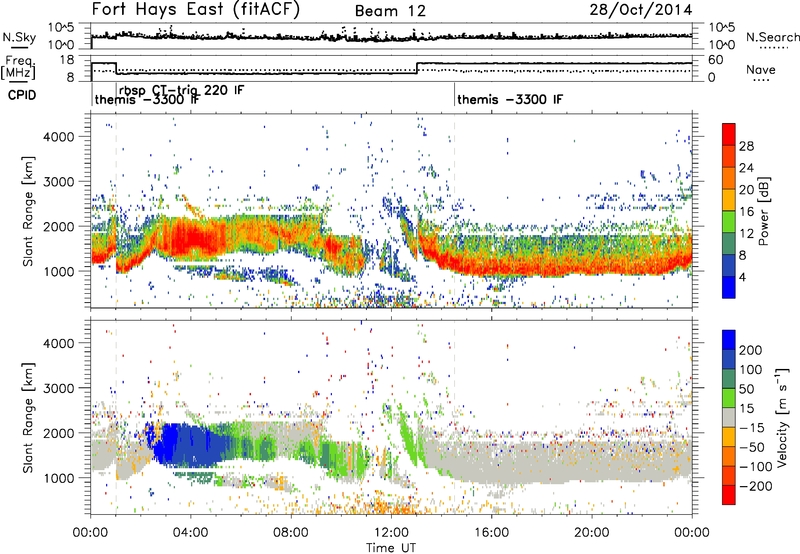Click the date '28/Oct/2014'
800x554 pixels.
(x=641, y=10)
